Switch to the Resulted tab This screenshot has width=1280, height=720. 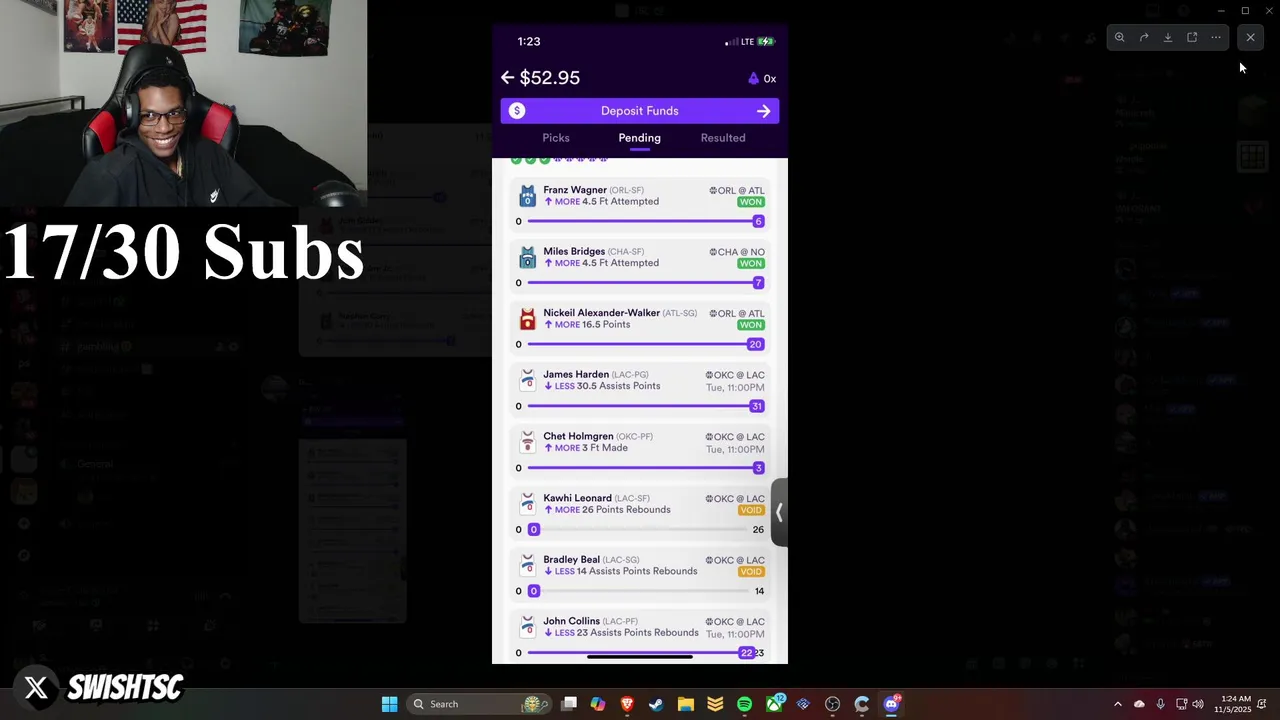point(723,138)
